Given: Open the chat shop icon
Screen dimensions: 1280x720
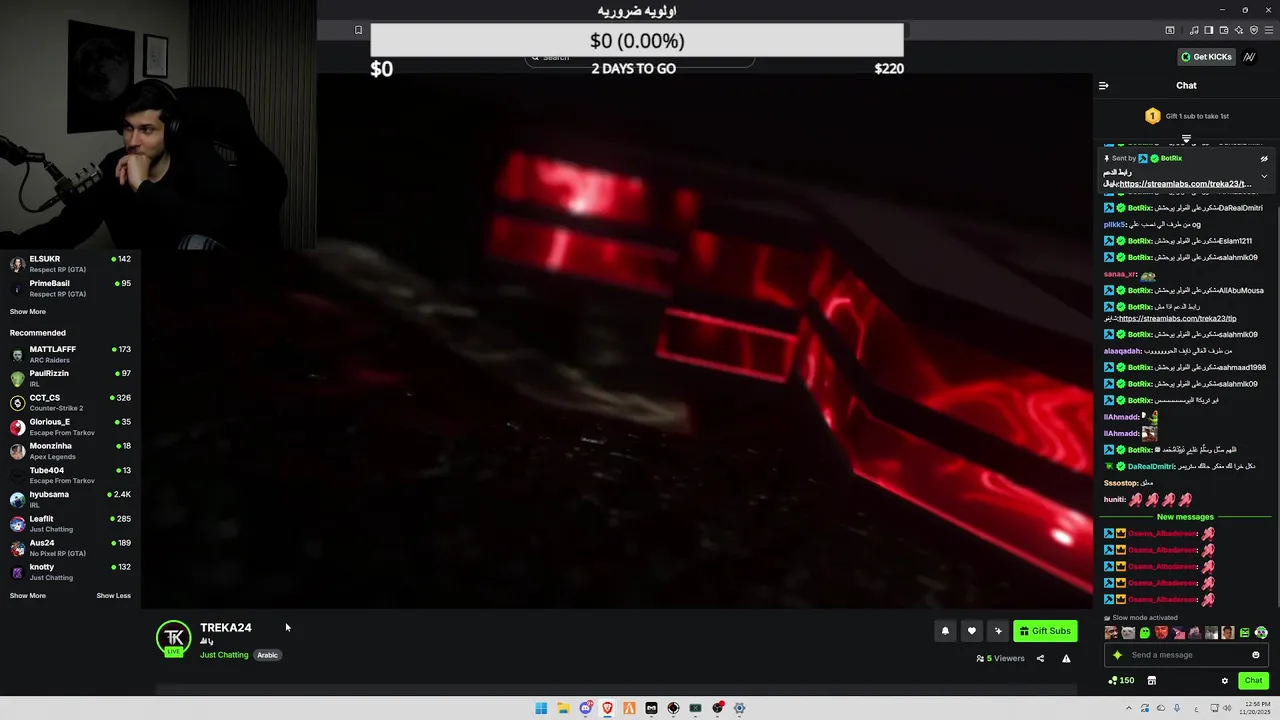Looking at the screenshot, I should click(1151, 680).
